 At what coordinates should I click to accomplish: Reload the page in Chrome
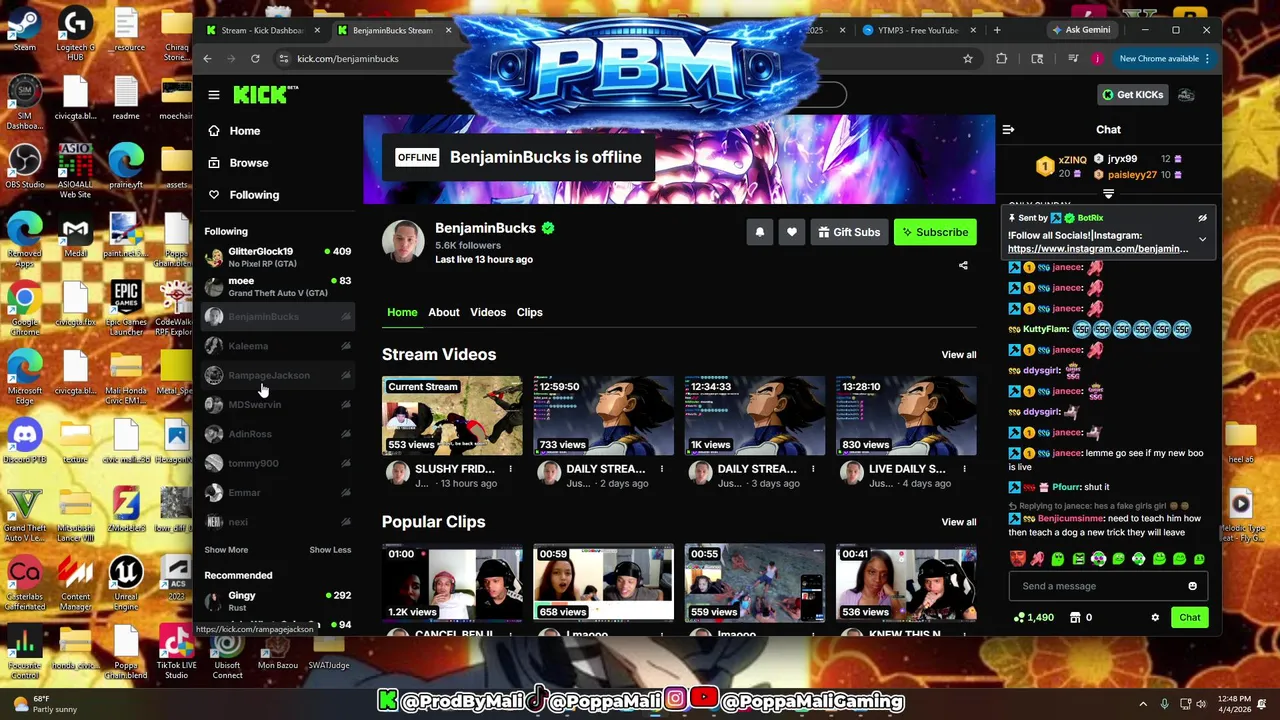point(255,59)
